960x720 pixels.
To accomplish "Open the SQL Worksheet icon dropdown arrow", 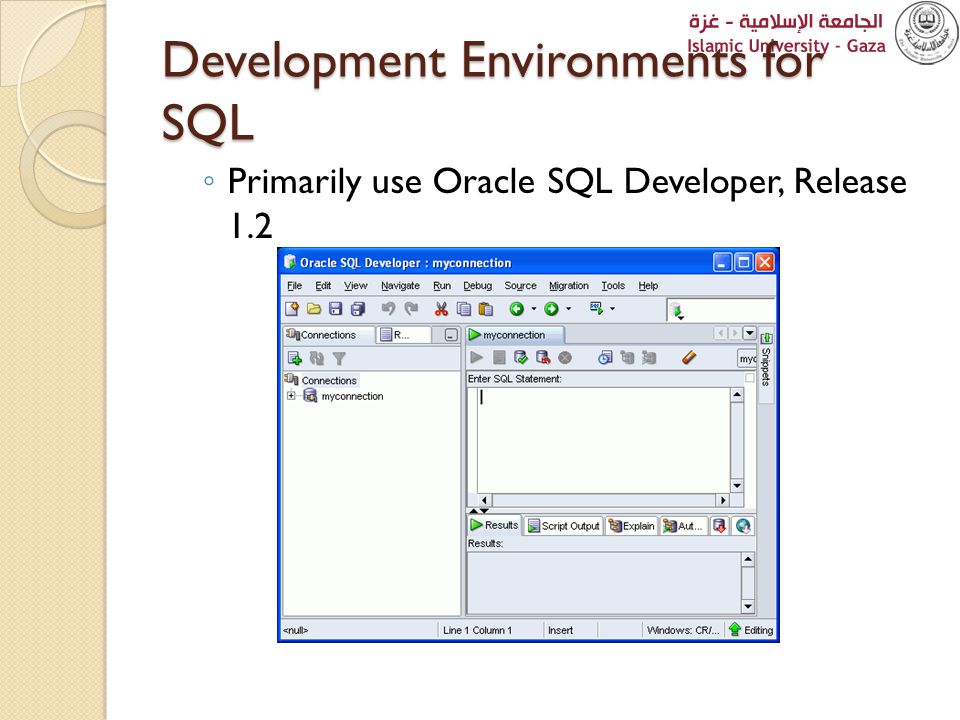I will [612, 309].
